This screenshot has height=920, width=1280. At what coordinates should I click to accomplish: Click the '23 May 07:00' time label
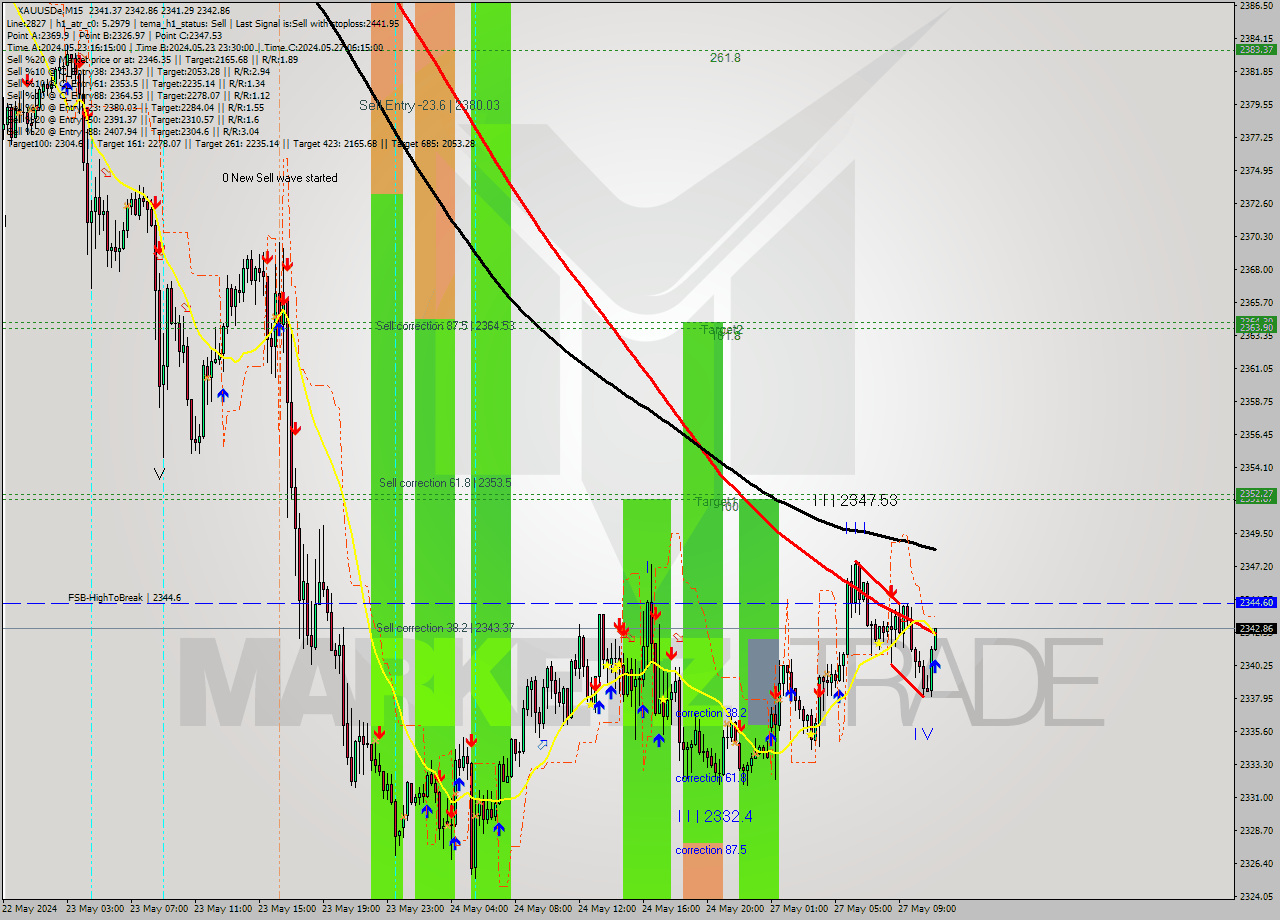(160, 909)
